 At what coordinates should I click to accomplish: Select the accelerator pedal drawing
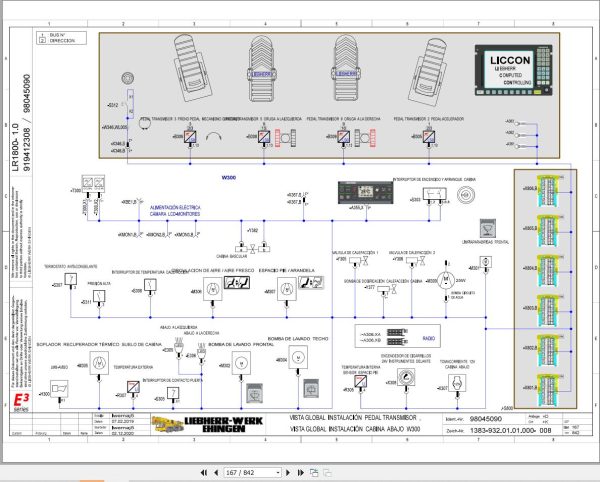(x=427, y=71)
